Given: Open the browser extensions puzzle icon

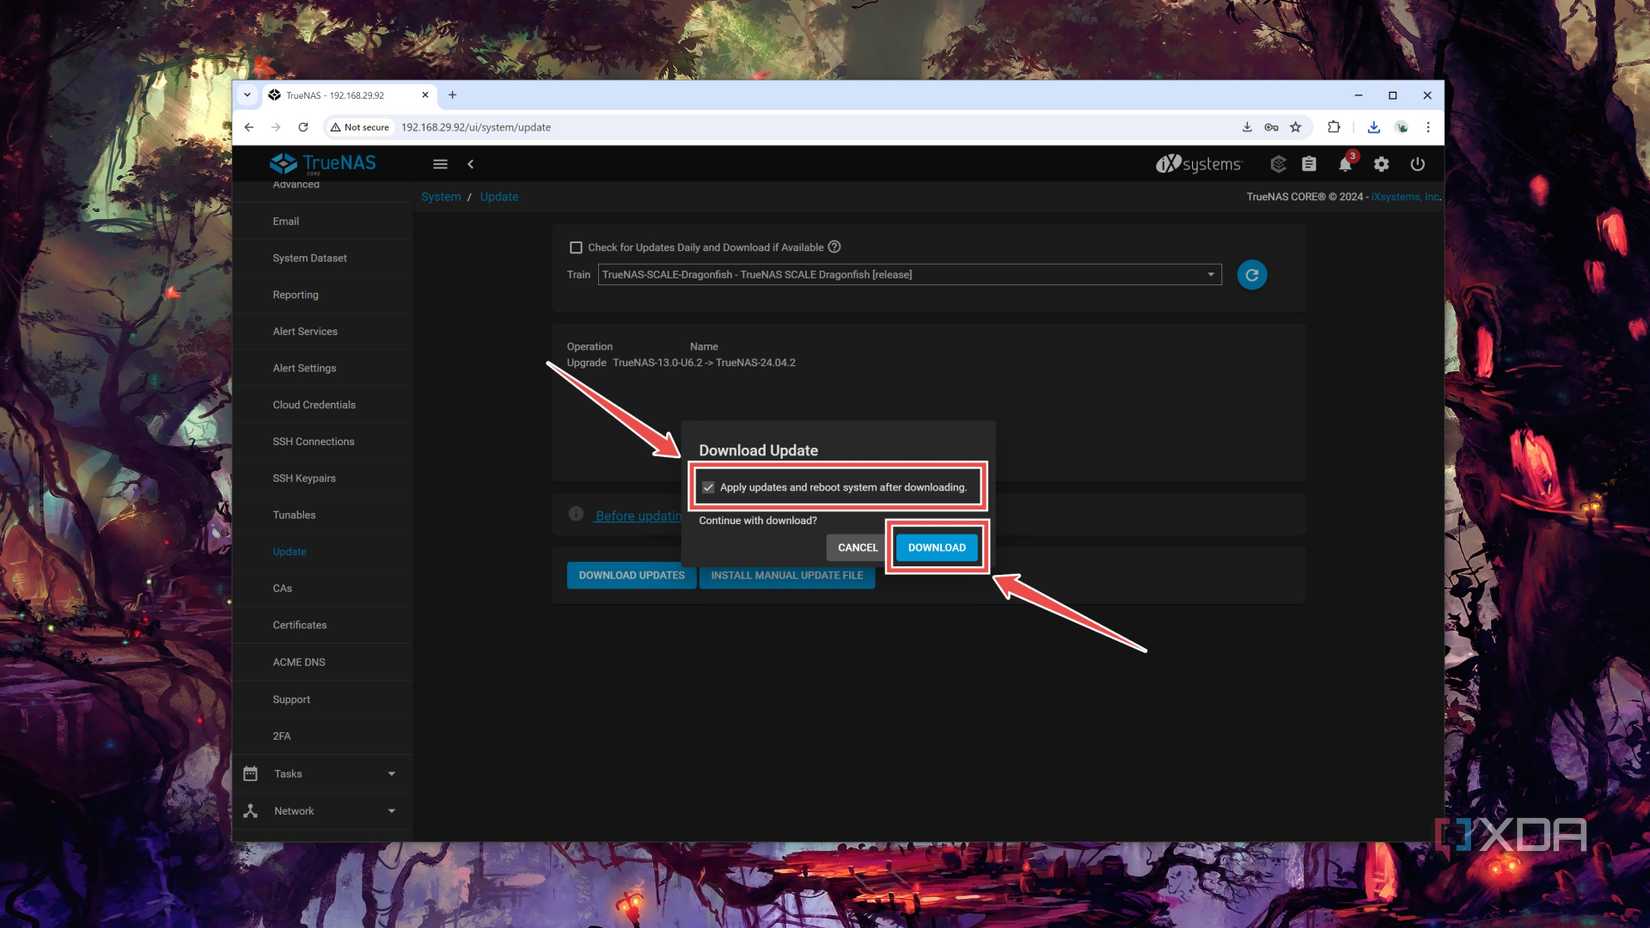Looking at the screenshot, I should [1333, 127].
